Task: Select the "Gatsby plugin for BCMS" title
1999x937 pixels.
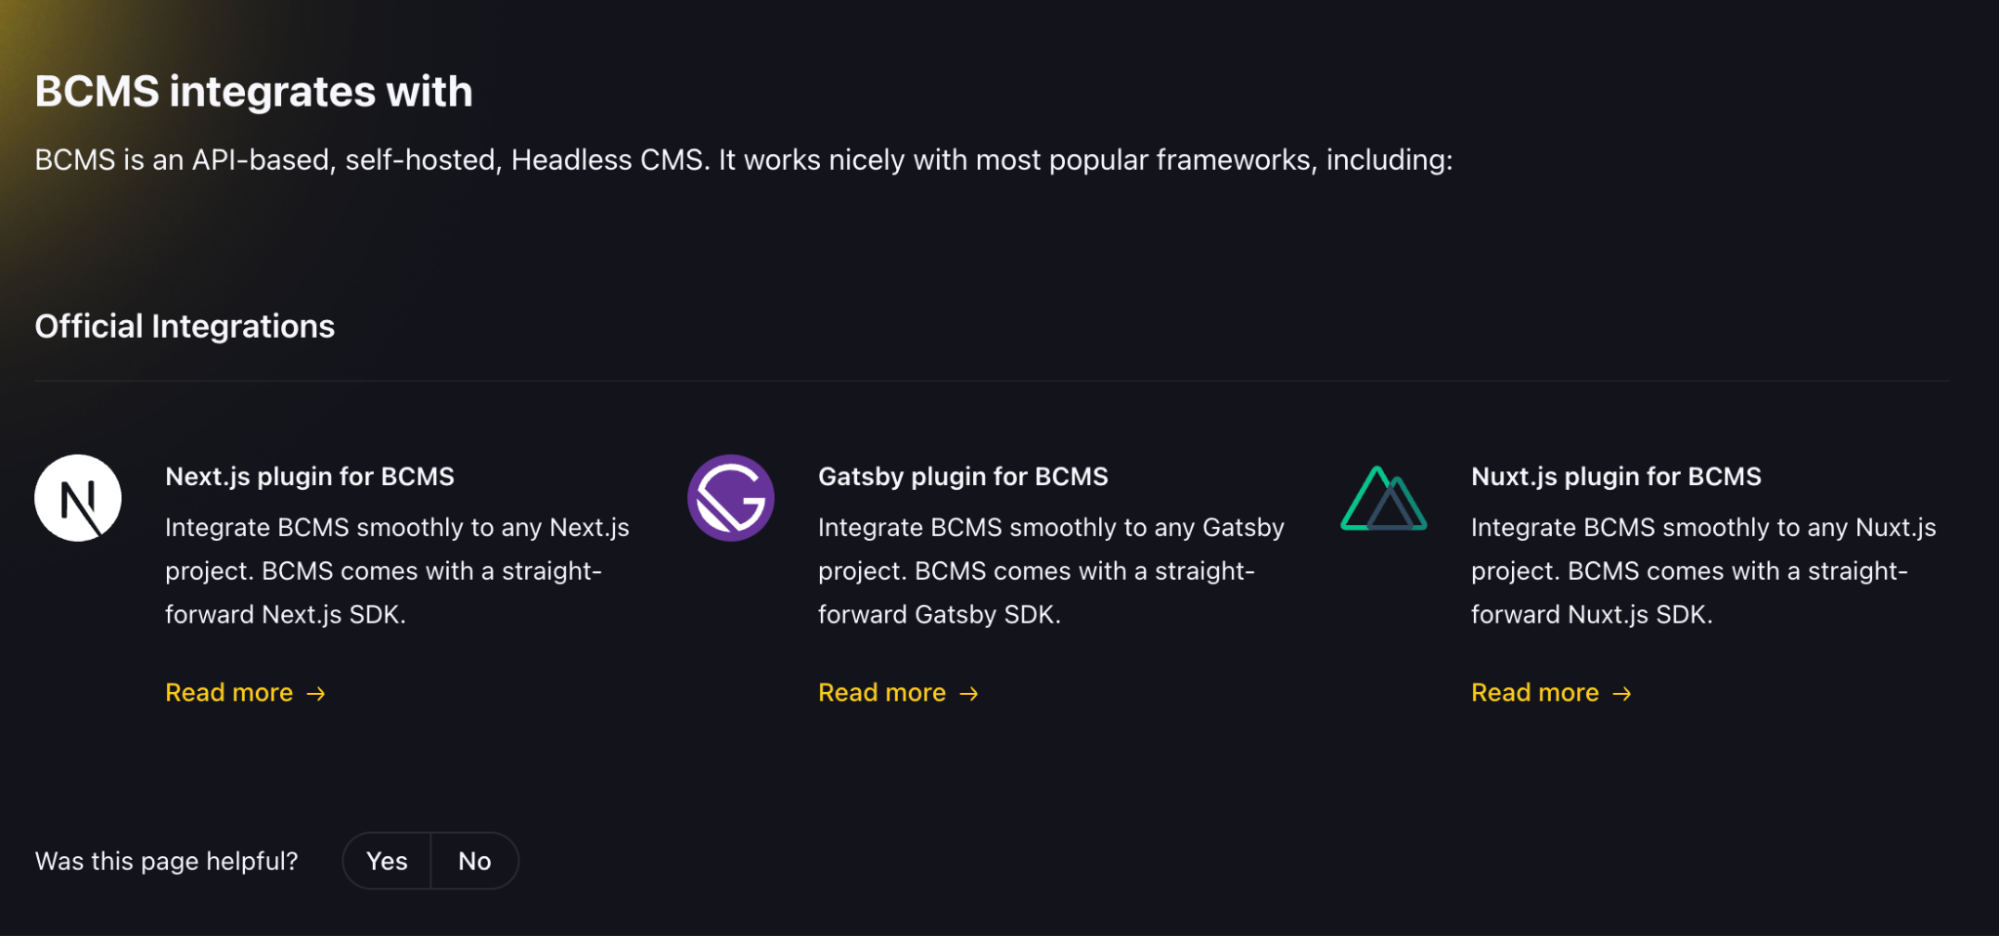Action: (x=963, y=477)
